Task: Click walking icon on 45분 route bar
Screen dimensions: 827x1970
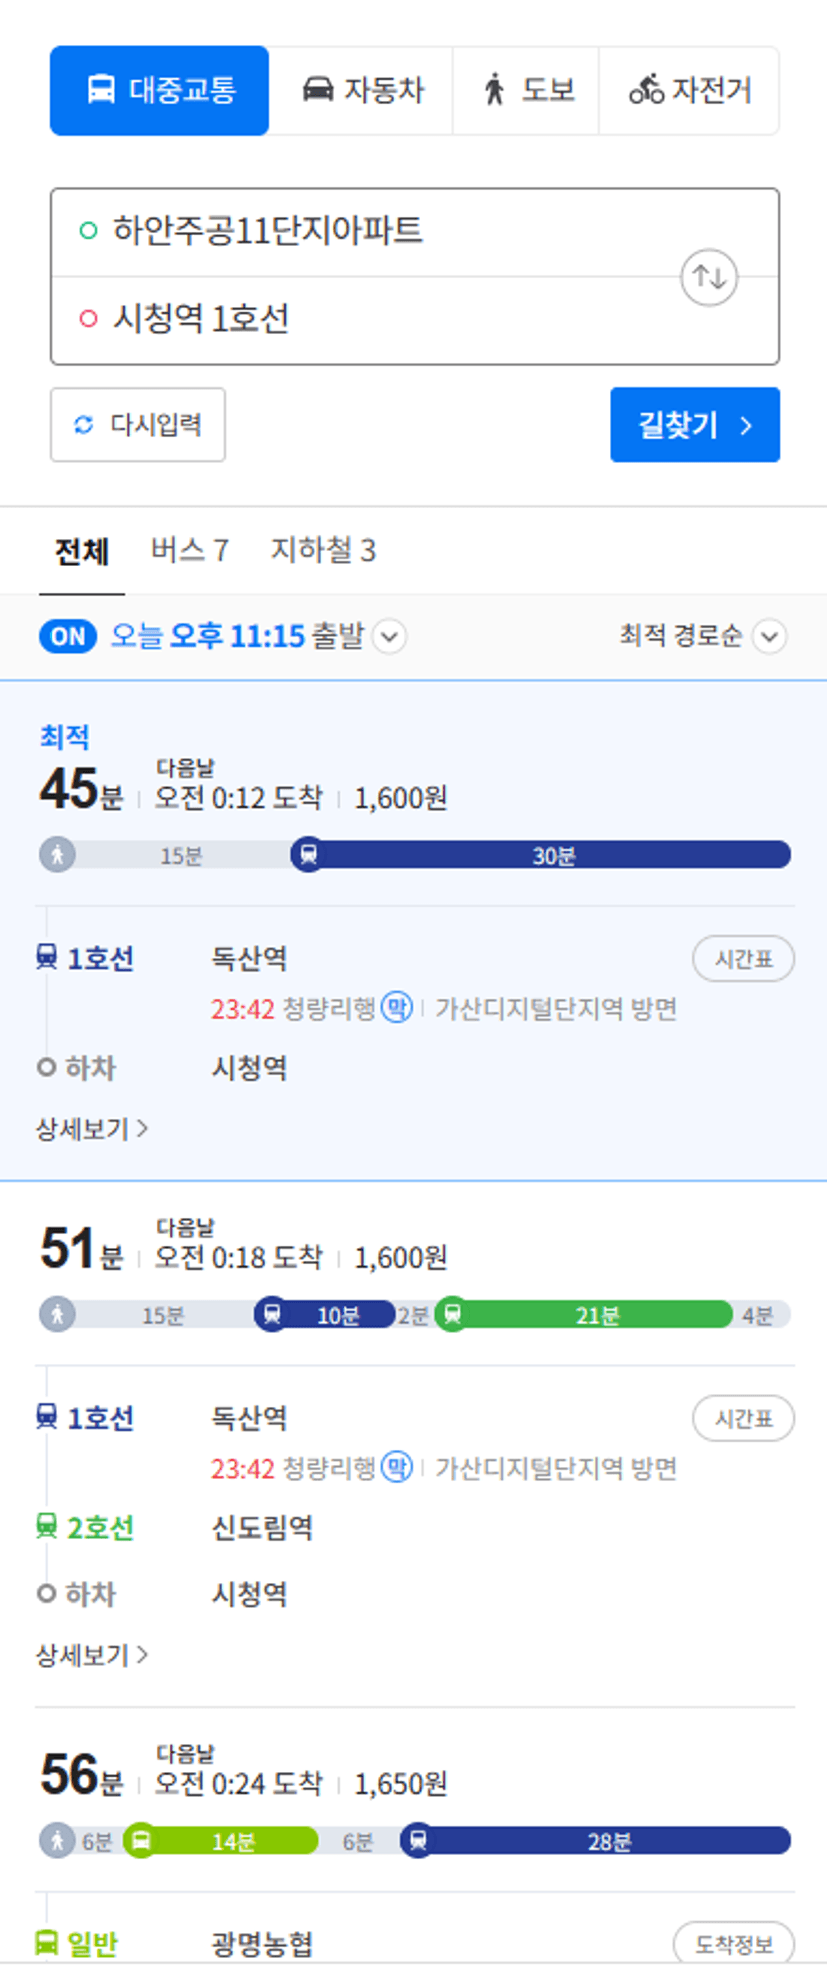Action: (x=58, y=854)
